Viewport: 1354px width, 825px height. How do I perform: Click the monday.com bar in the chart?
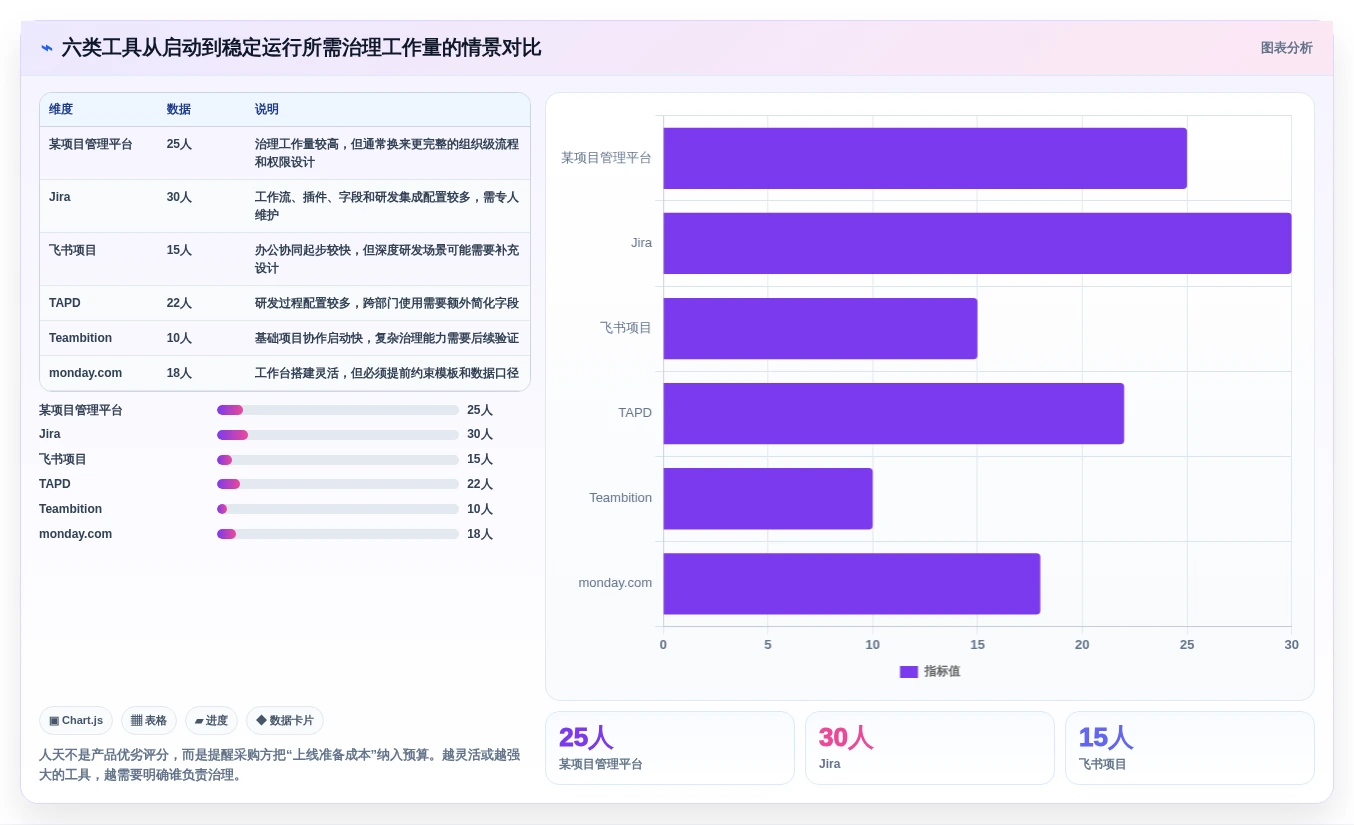click(x=851, y=584)
